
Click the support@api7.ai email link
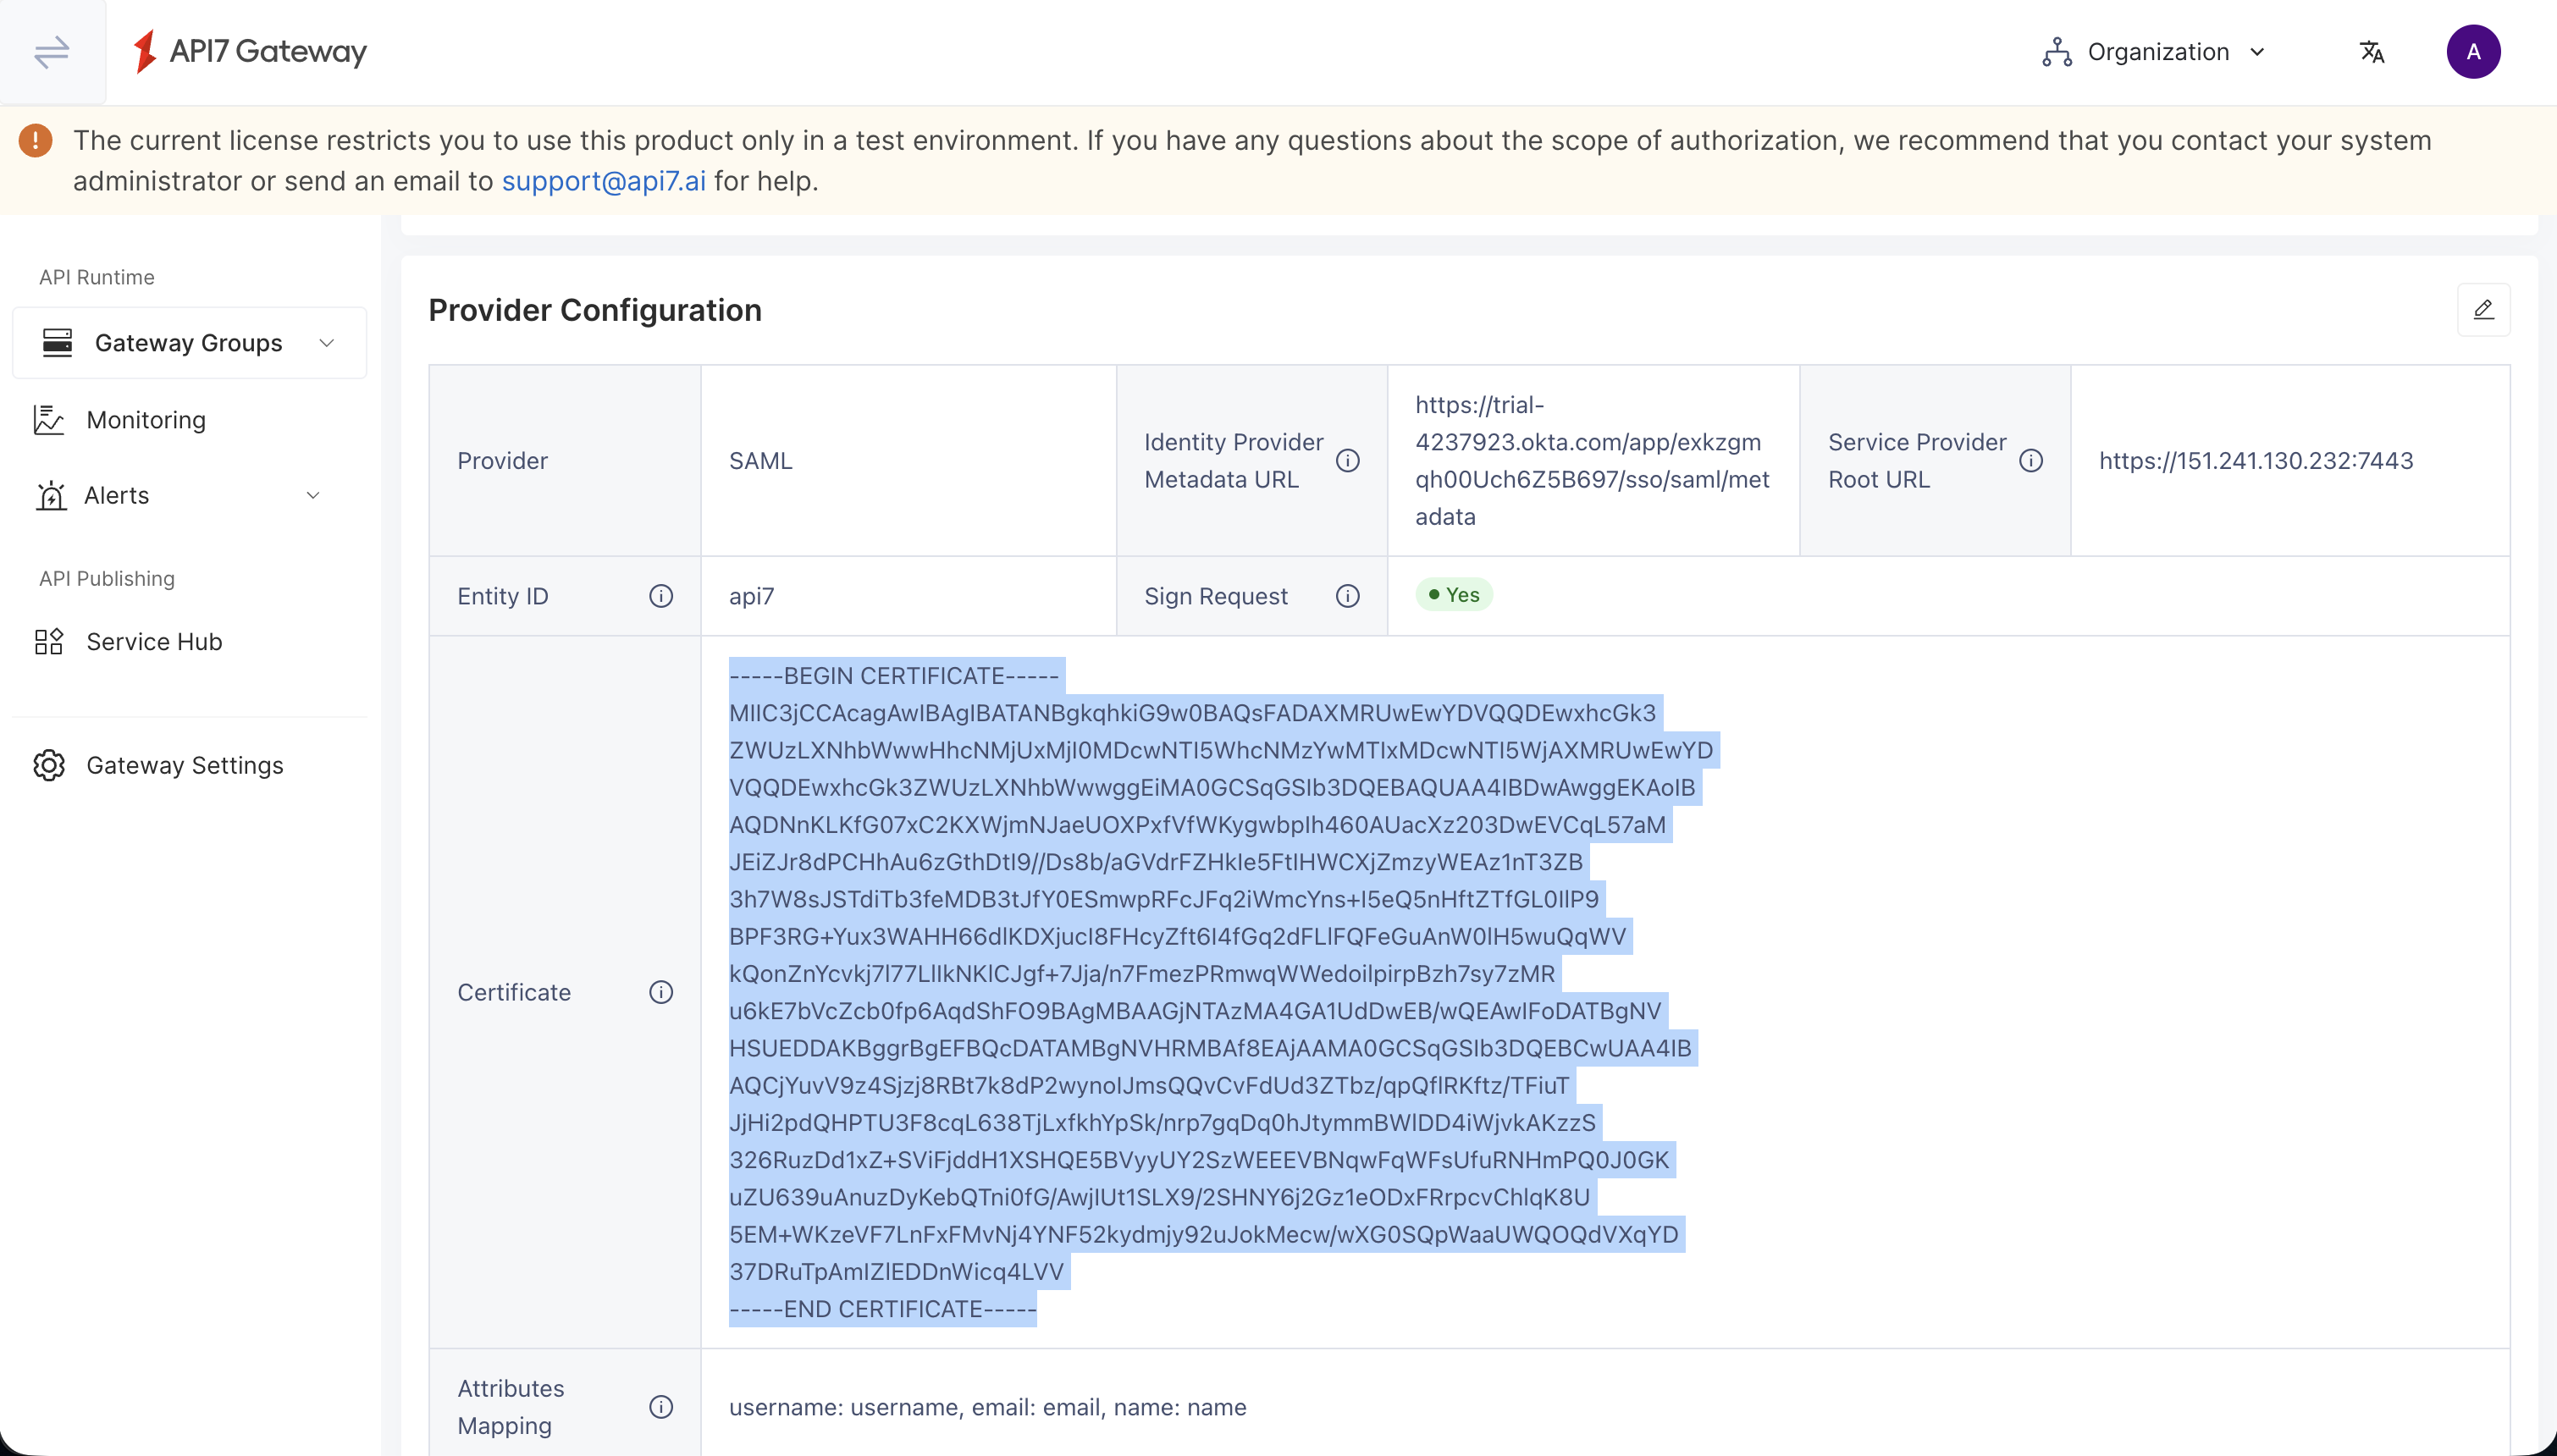point(604,181)
